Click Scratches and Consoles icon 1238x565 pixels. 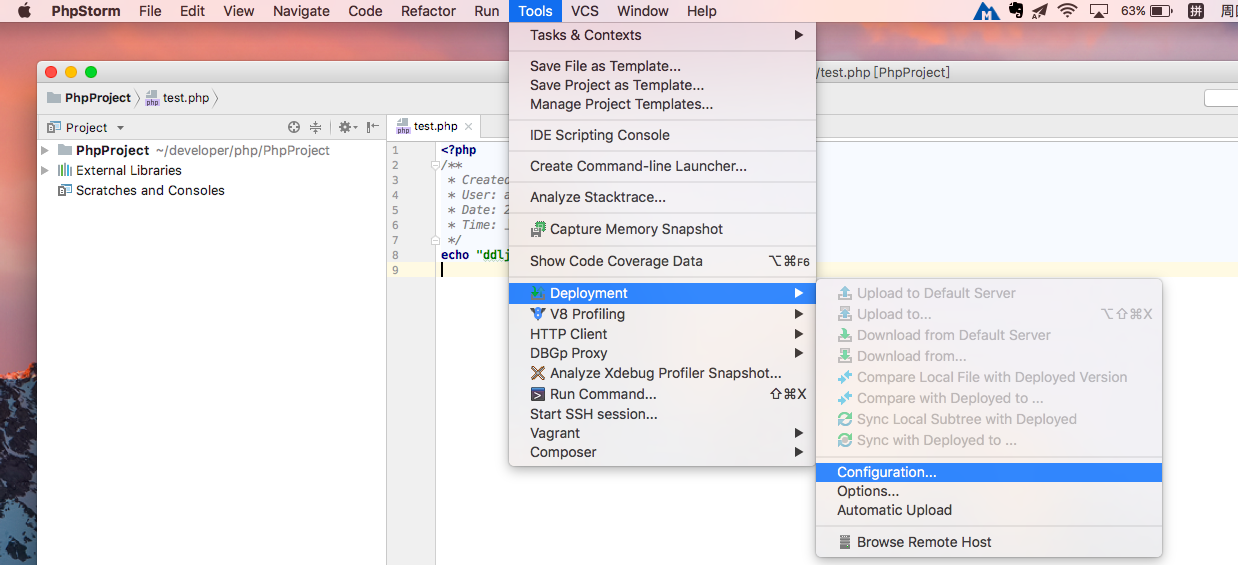coord(65,190)
